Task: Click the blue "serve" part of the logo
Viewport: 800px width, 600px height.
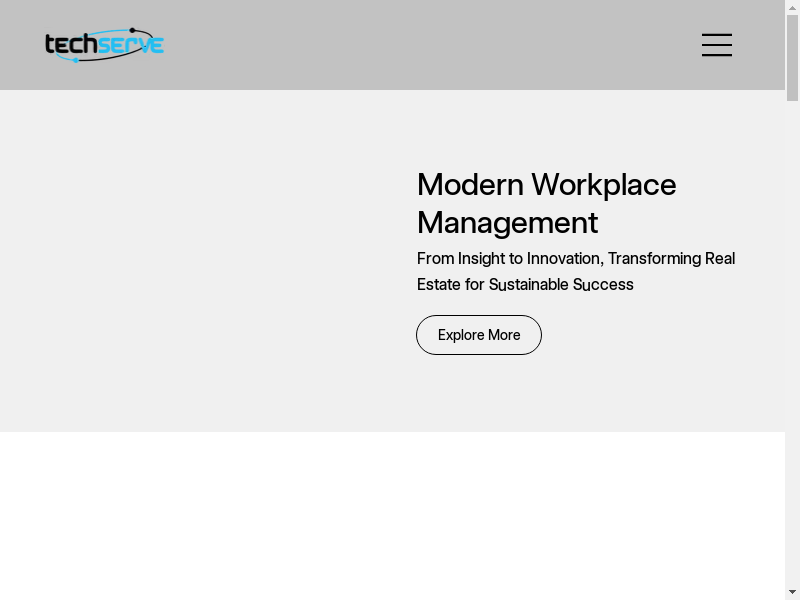Action: (132, 45)
